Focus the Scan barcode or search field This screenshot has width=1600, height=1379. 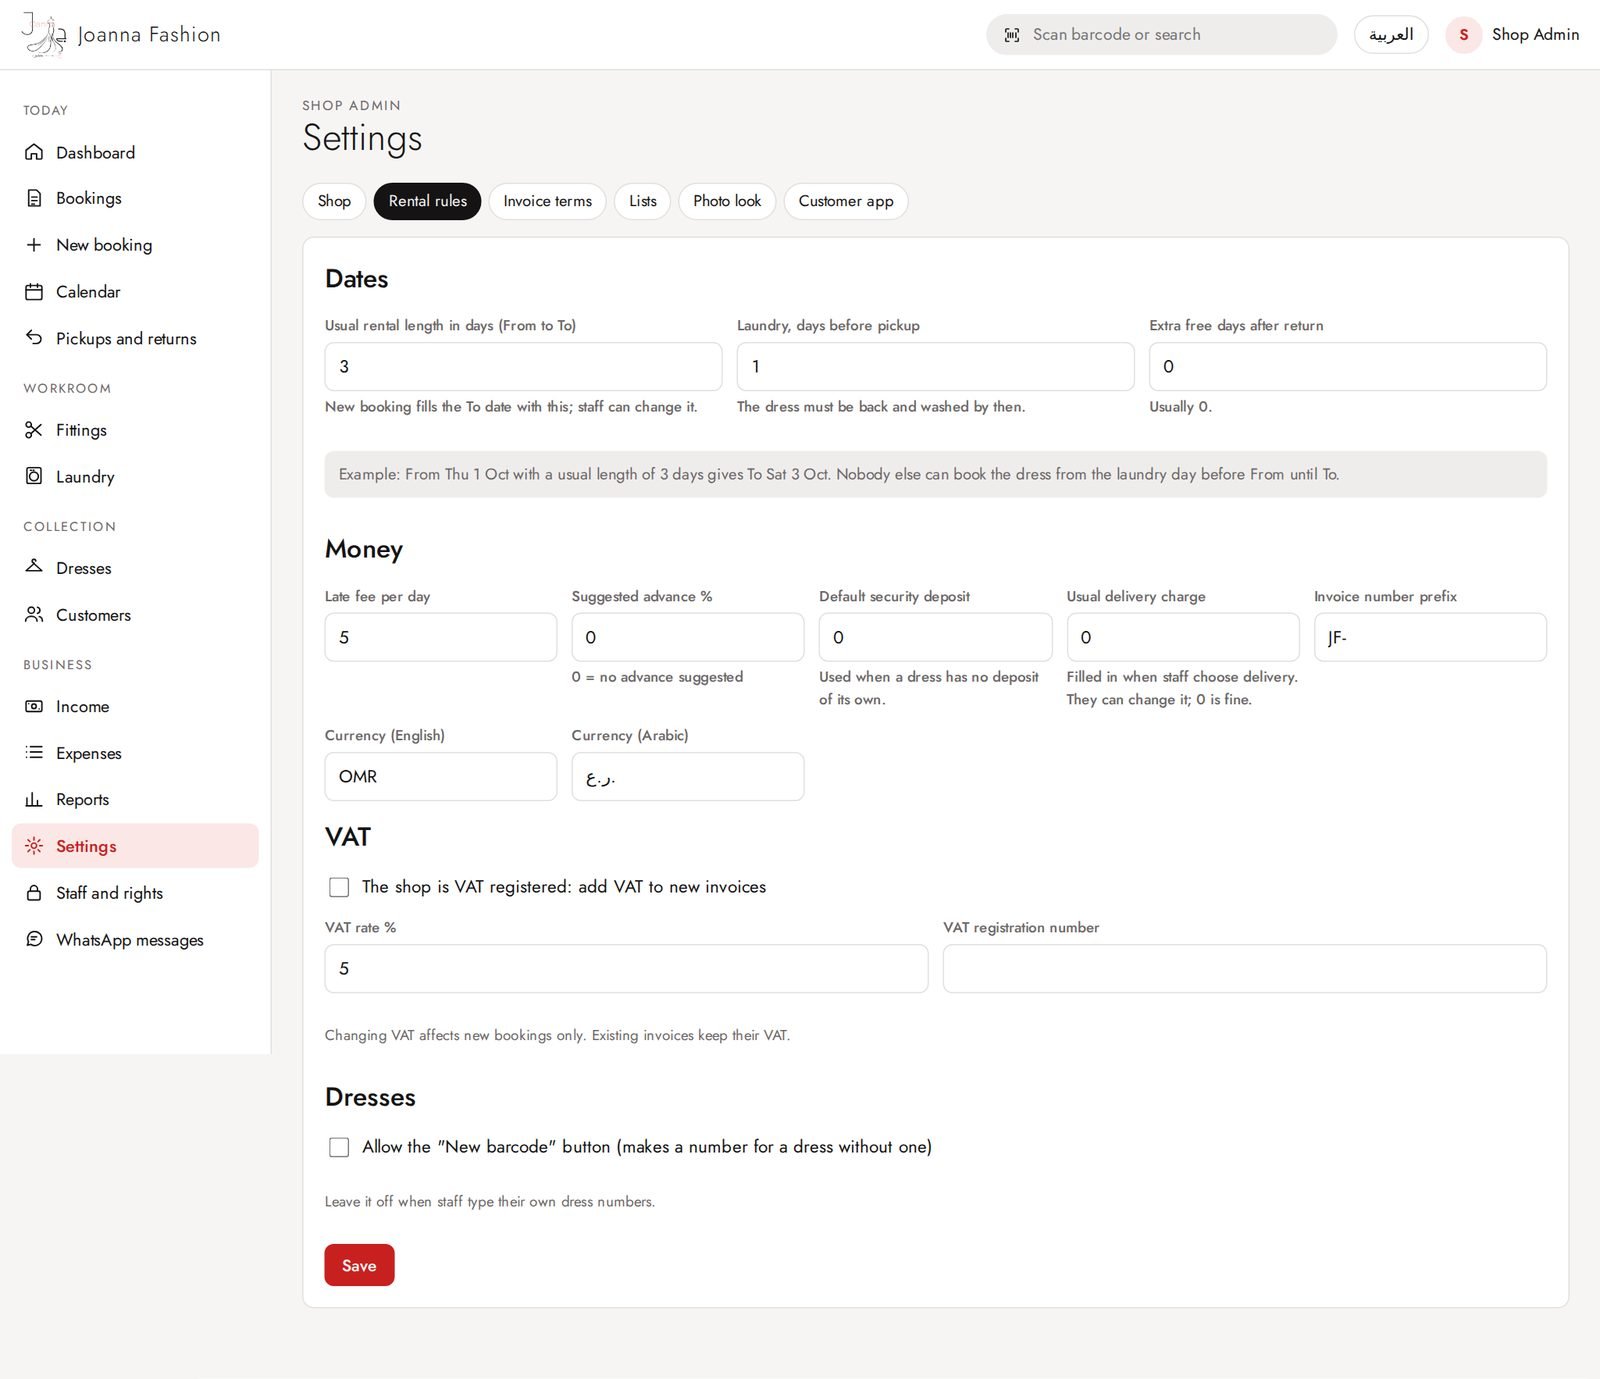tap(1161, 35)
